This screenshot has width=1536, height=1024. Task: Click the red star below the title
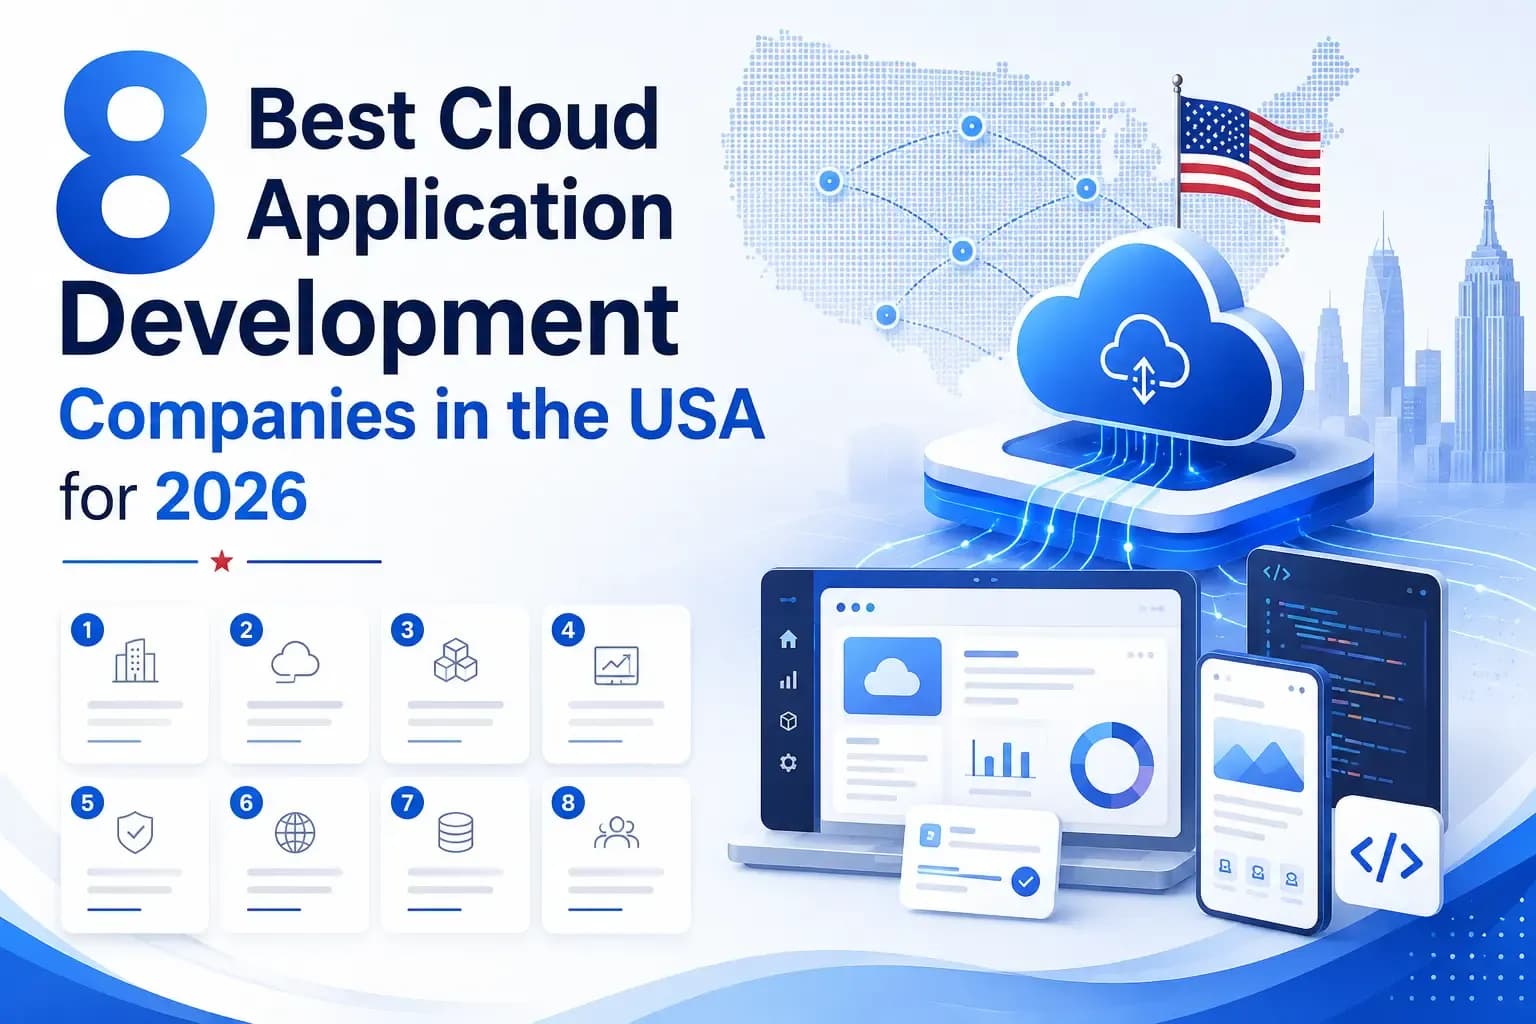[x=222, y=561]
